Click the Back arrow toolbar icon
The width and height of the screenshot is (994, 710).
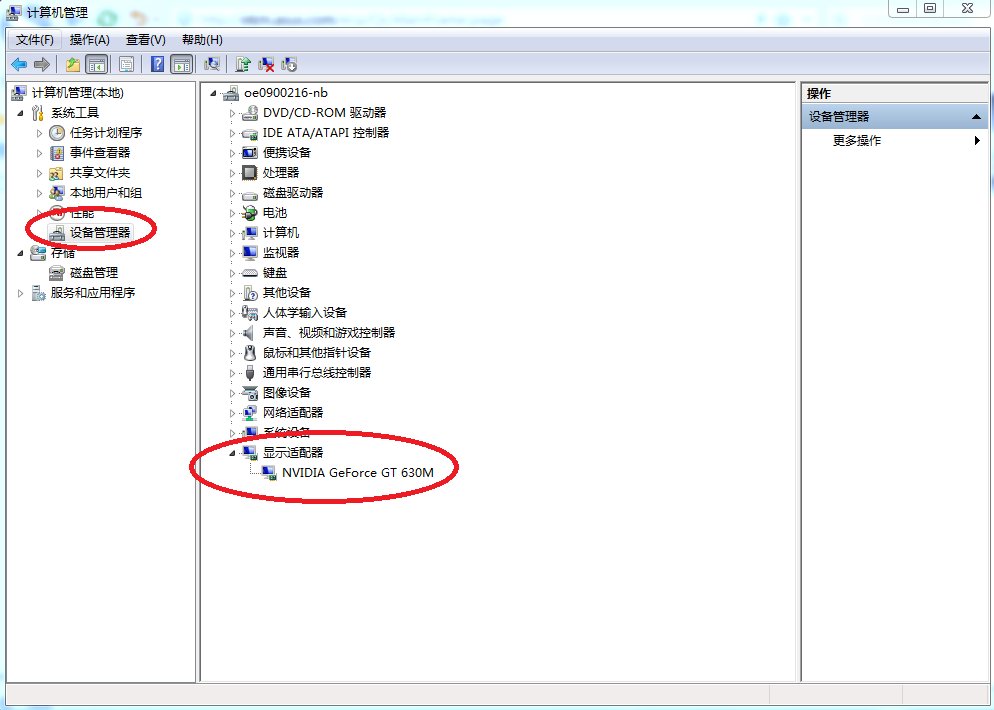pyautogui.click(x=18, y=65)
